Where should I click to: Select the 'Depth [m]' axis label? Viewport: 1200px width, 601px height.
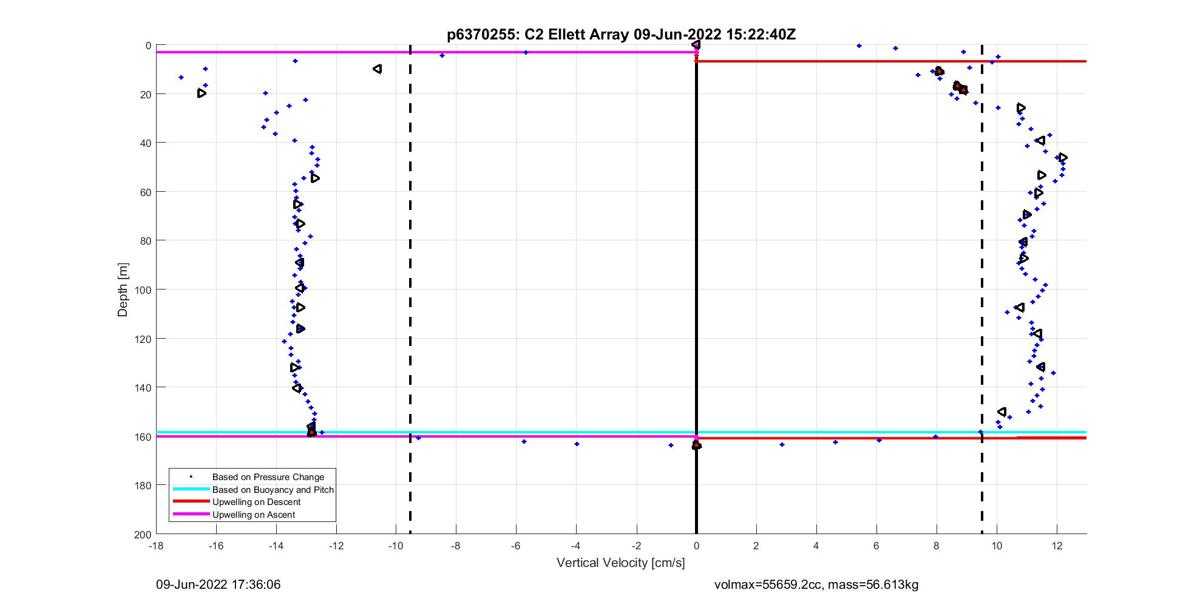[123, 290]
